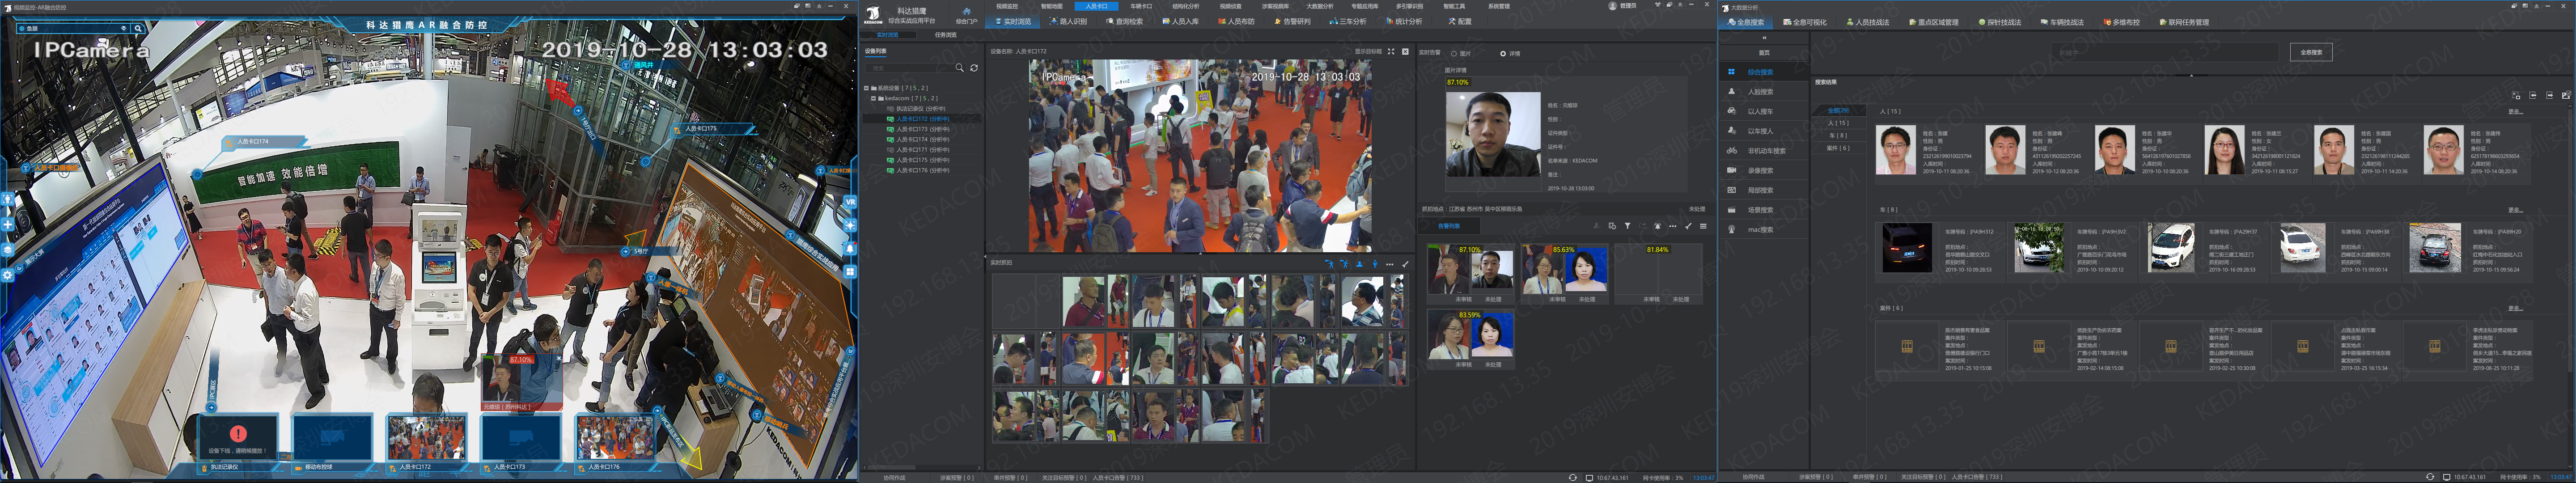Open the 系统管理 menu
Screen dimensions: 2576x483
pyautogui.click(x=1499, y=6)
